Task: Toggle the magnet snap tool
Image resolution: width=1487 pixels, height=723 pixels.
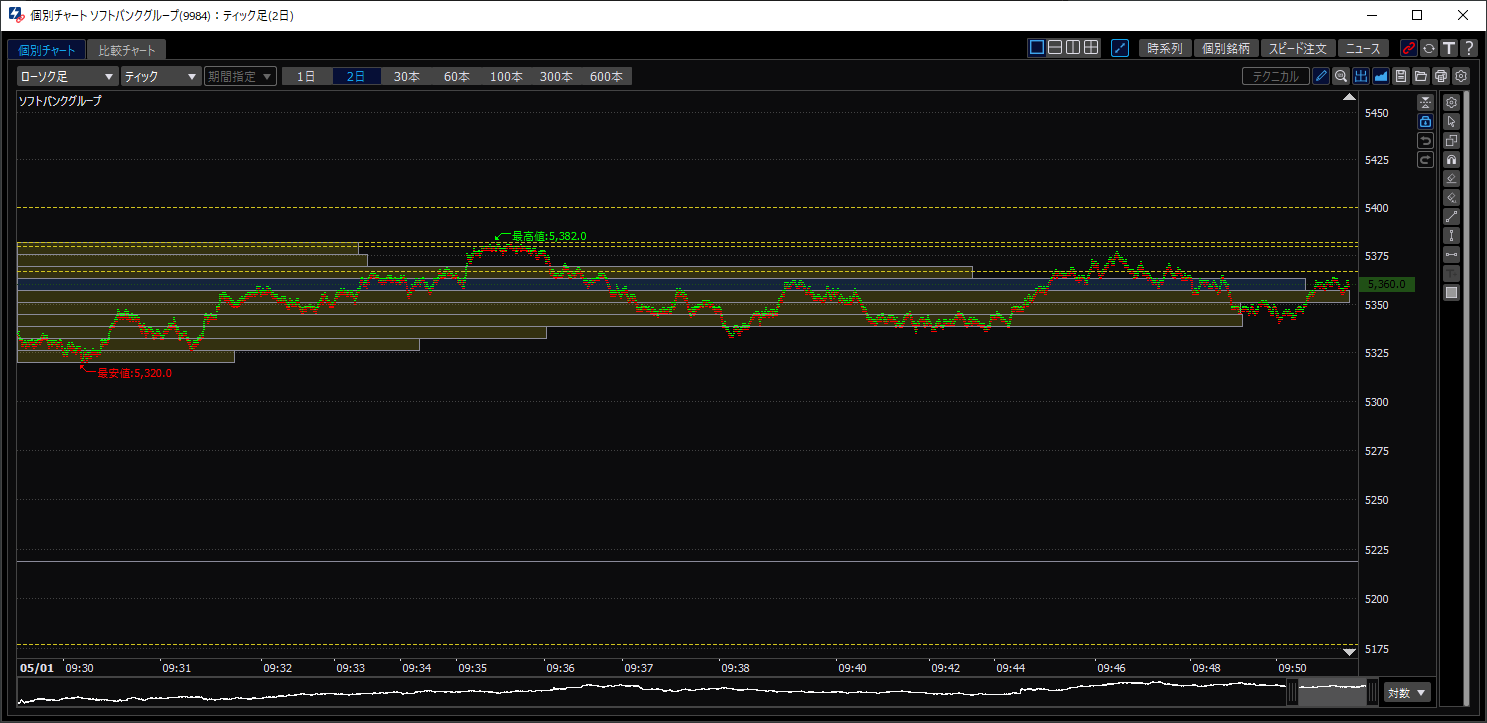Action: tap(1452, 159)
